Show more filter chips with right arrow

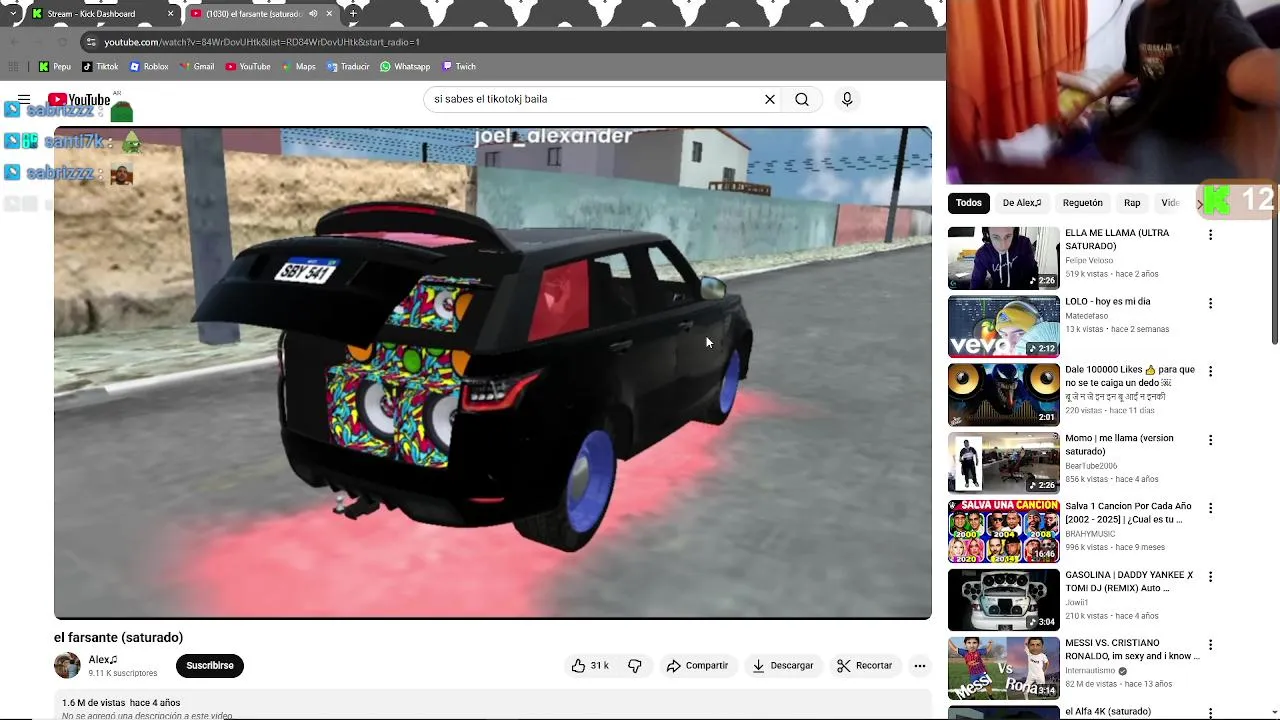pos(1199,203)
